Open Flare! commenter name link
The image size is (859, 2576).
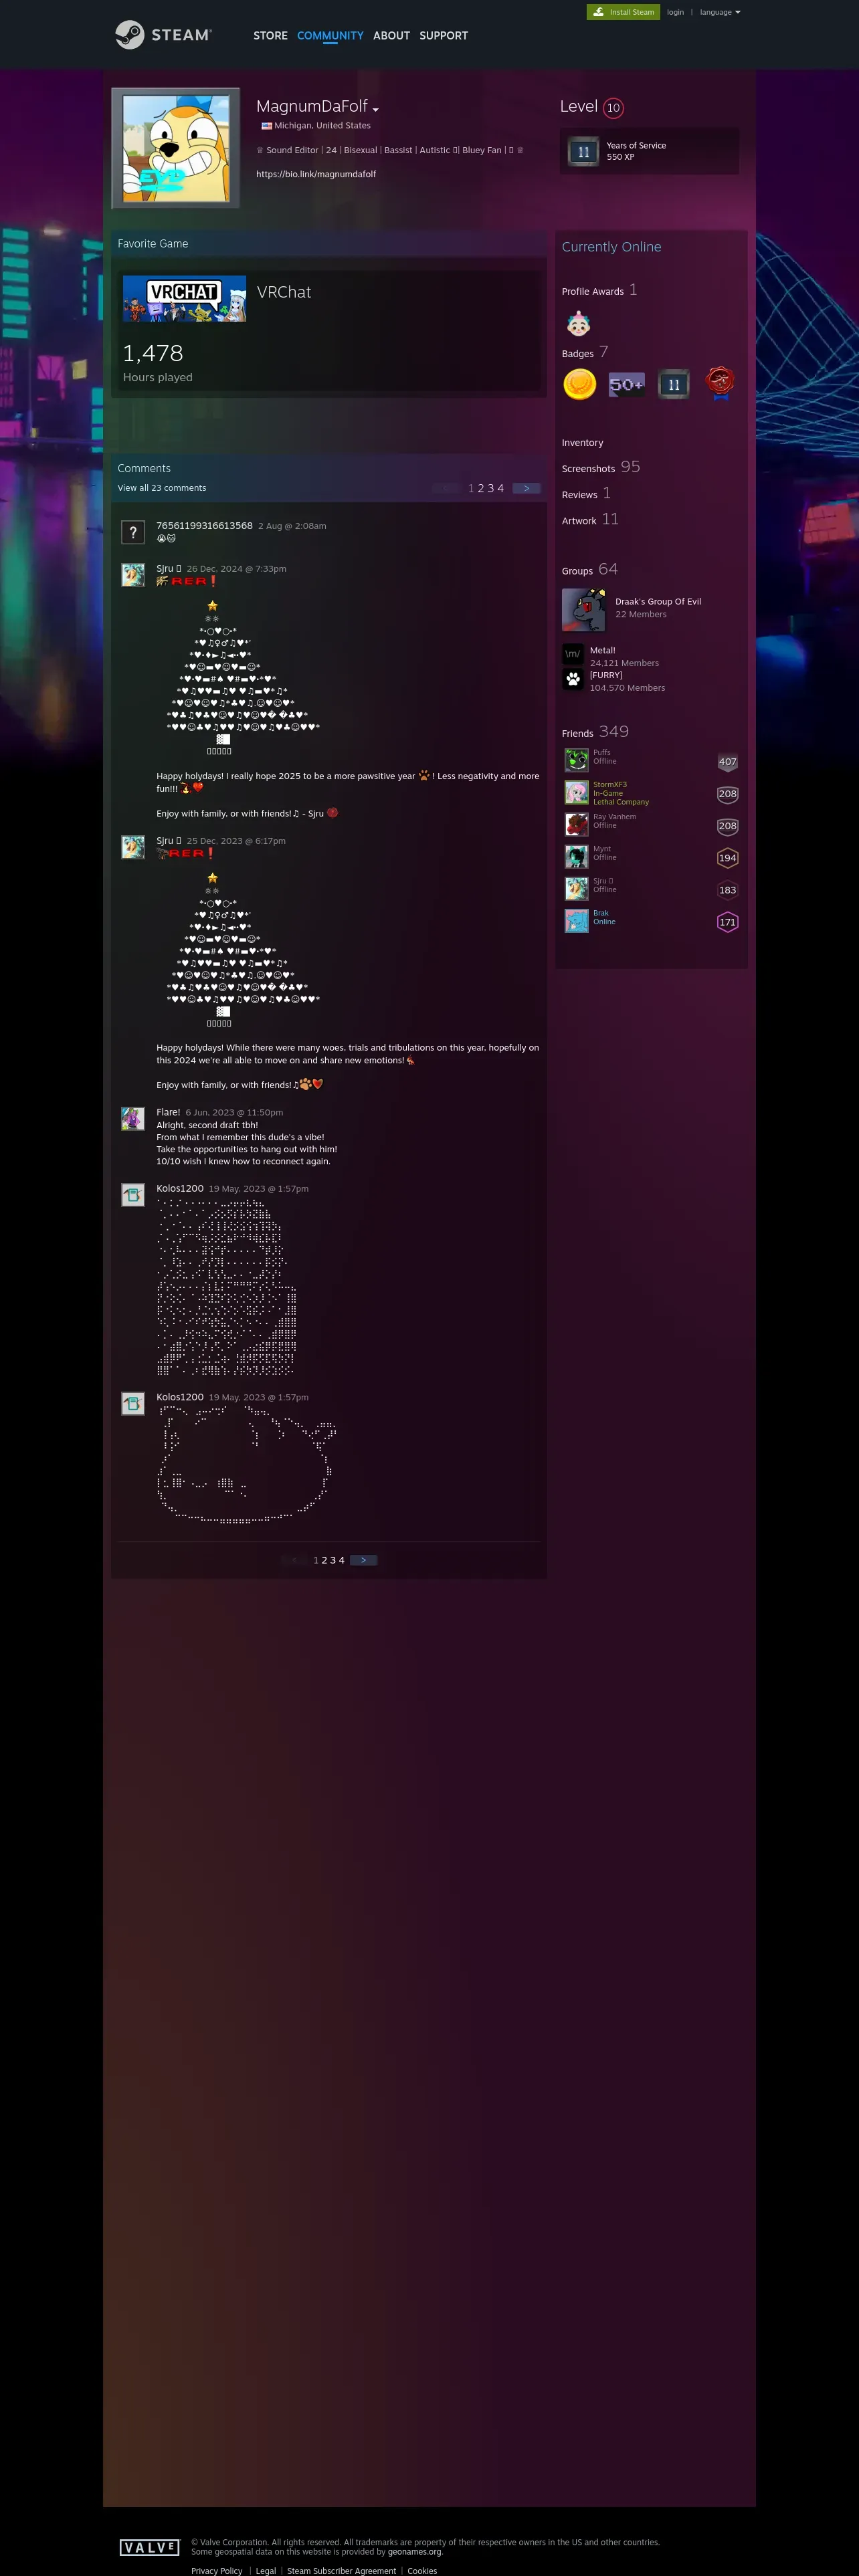(x=168, y=1112)
